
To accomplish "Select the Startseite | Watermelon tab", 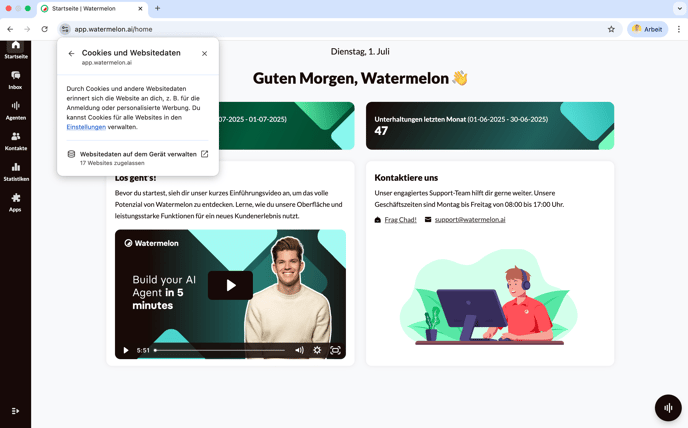I will pyautogui.click(x=92, y=8).
